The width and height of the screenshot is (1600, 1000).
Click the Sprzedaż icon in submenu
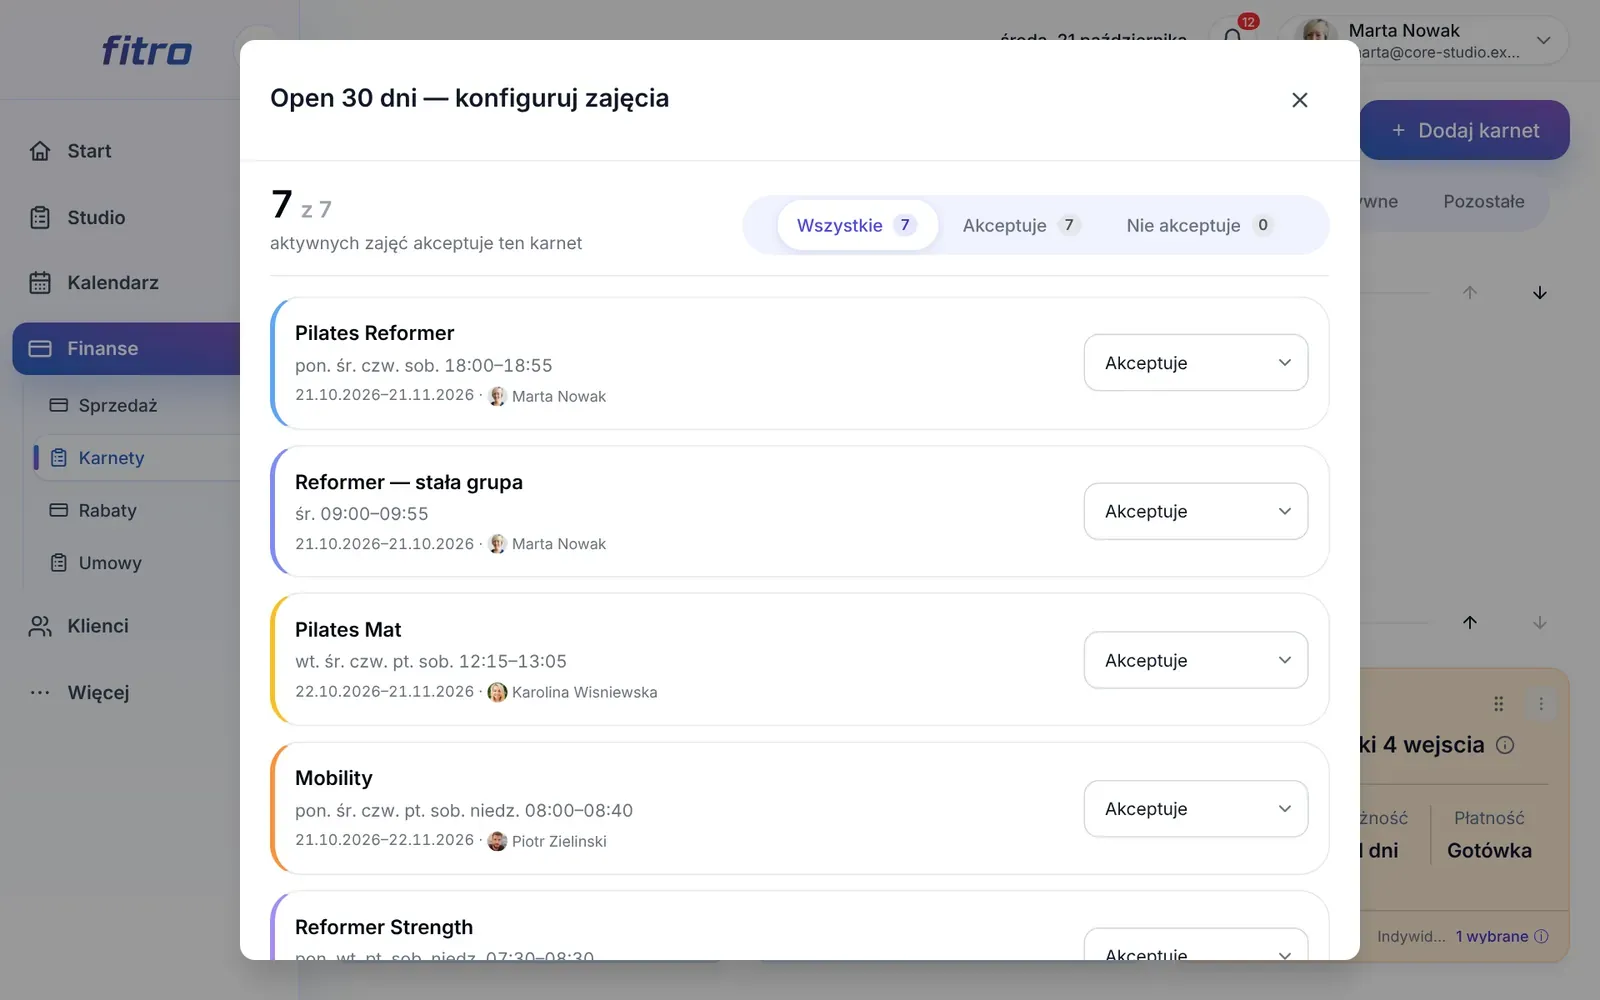coord(59,405)
